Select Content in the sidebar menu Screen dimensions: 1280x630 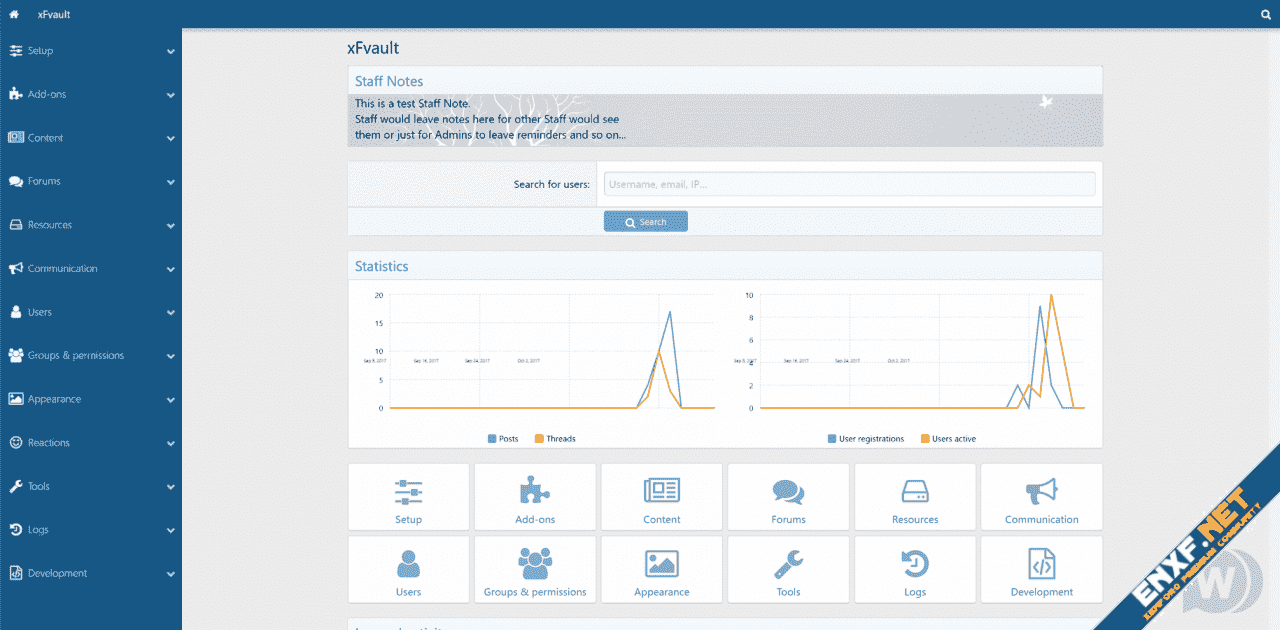pyautogui.click(x=45, y=138)
